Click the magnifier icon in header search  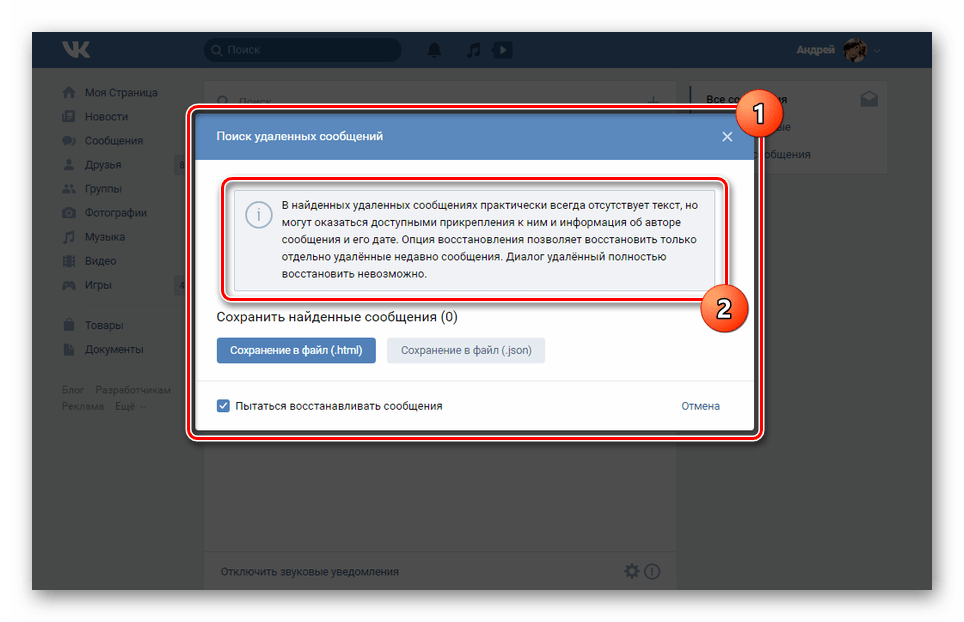point(216,50)
